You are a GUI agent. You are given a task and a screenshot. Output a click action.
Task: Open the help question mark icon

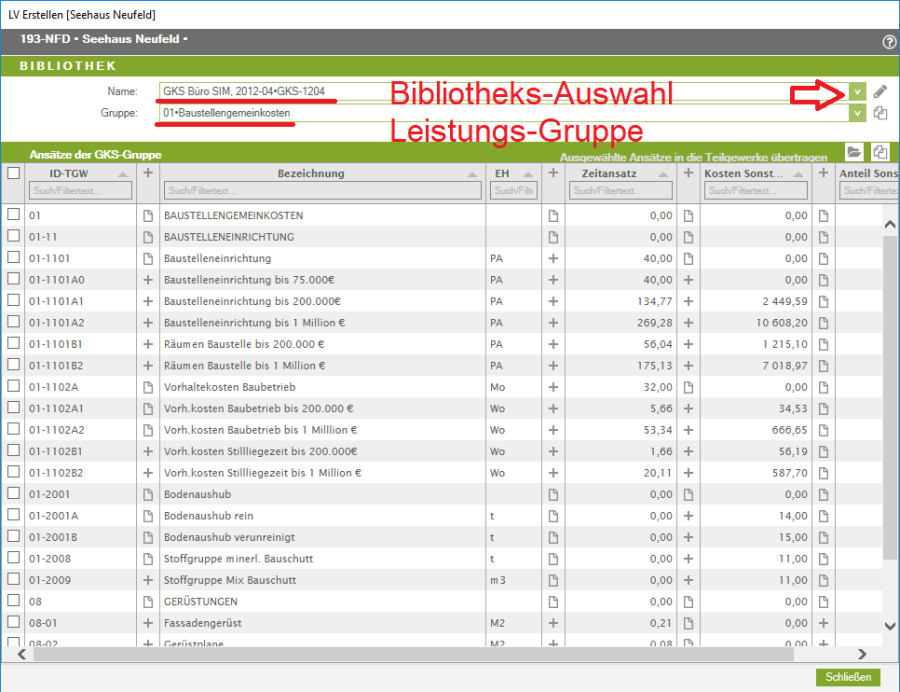tap(888, 42)
